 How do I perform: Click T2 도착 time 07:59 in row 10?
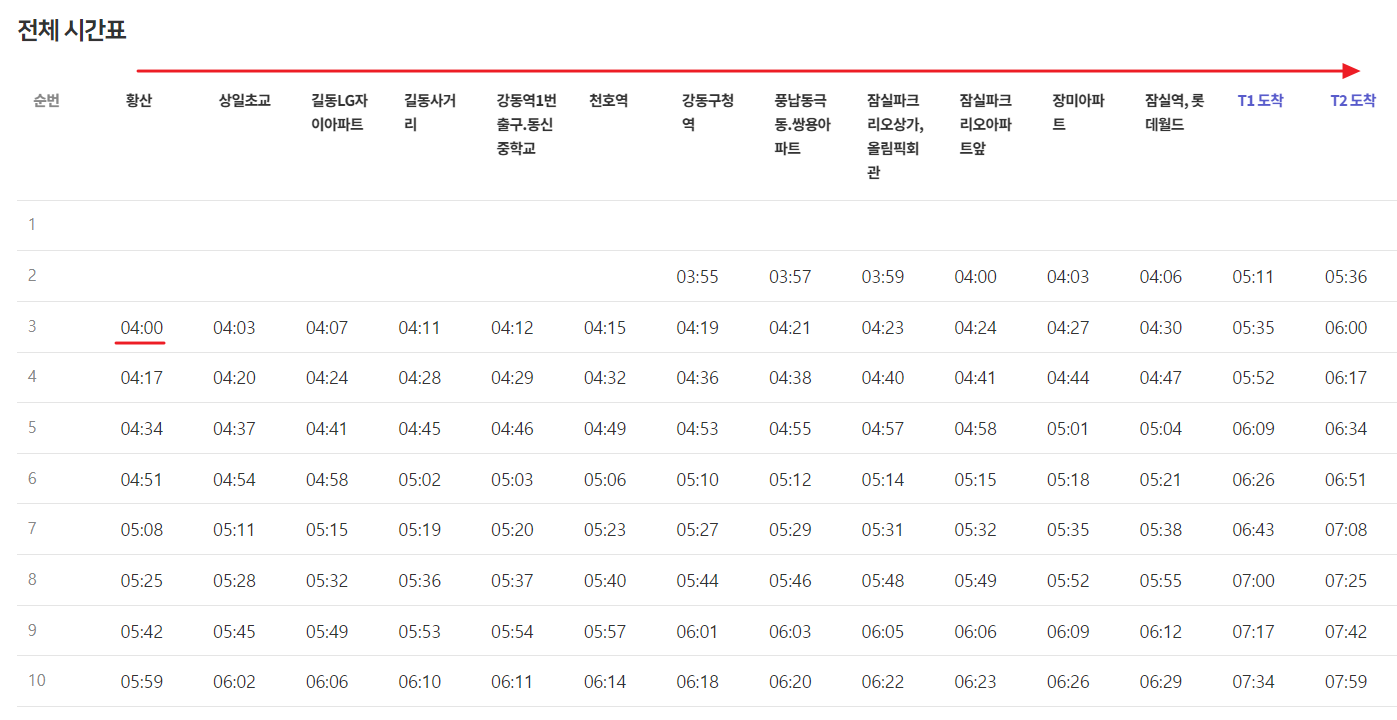click(x=1346, y=682)
